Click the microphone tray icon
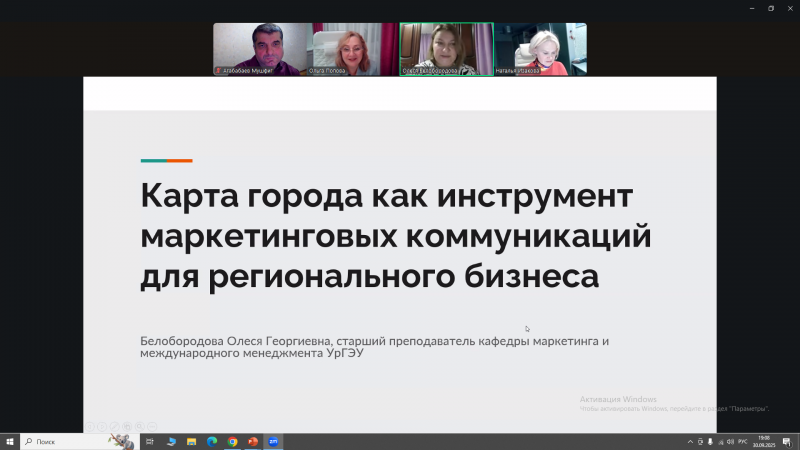 coord(710,441)
